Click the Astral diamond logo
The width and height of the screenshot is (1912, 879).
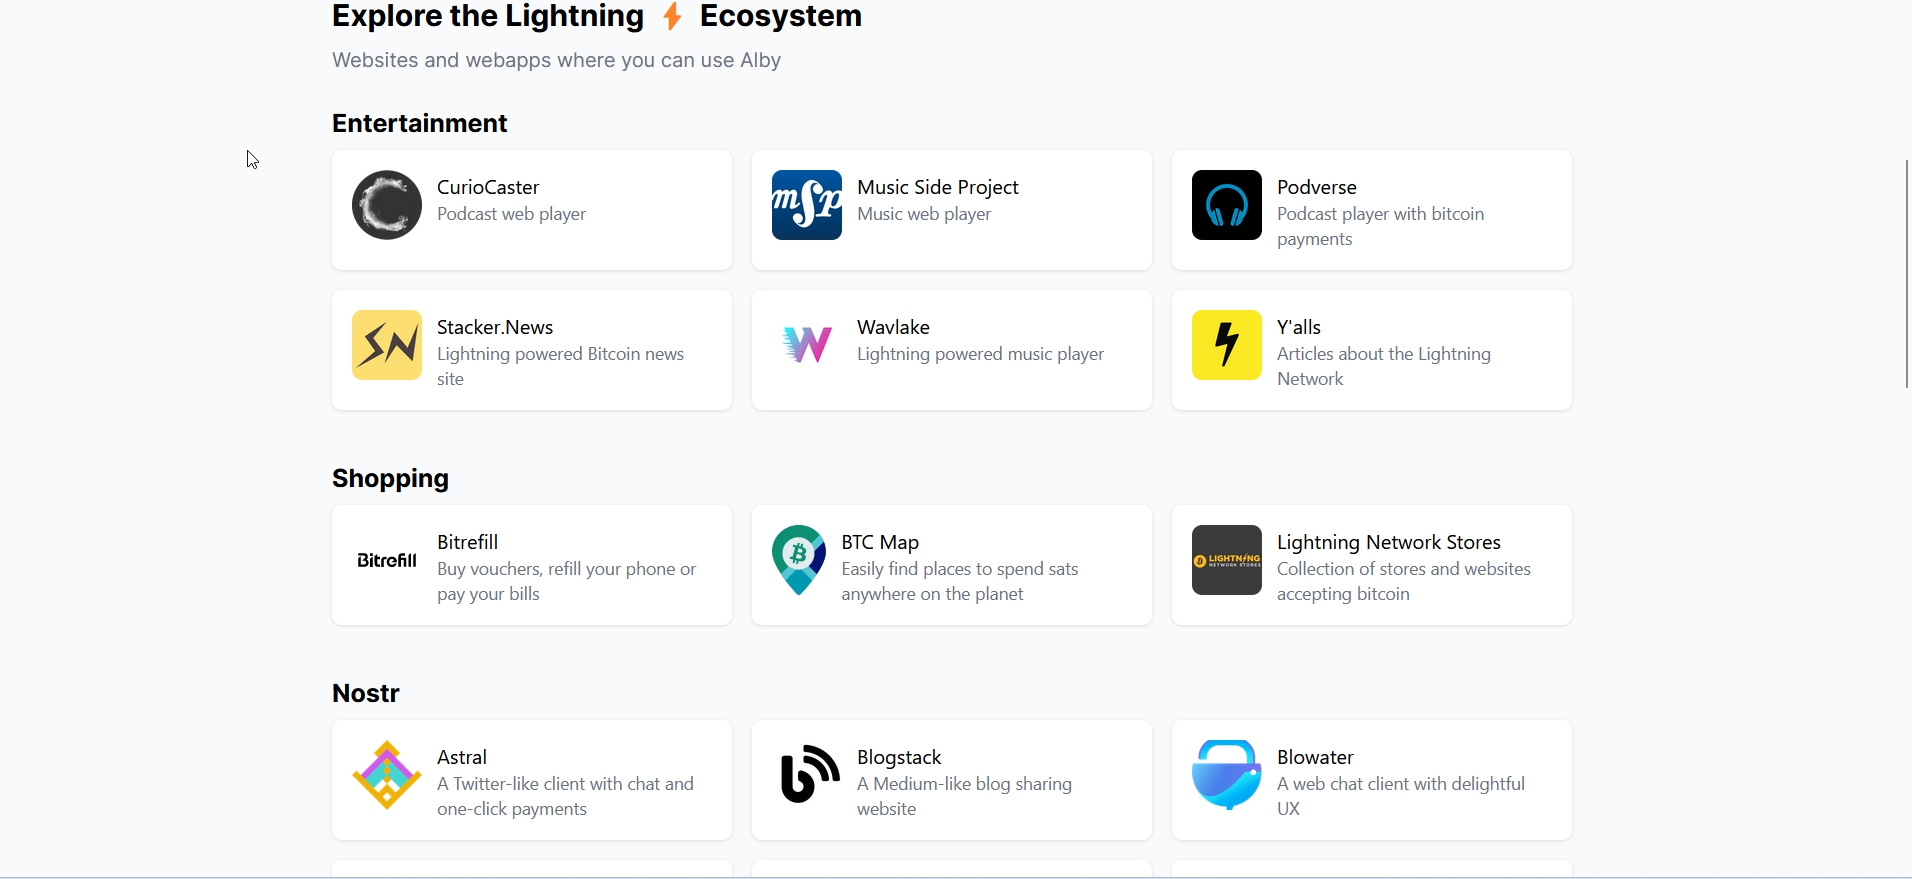(x=387, y=775)
